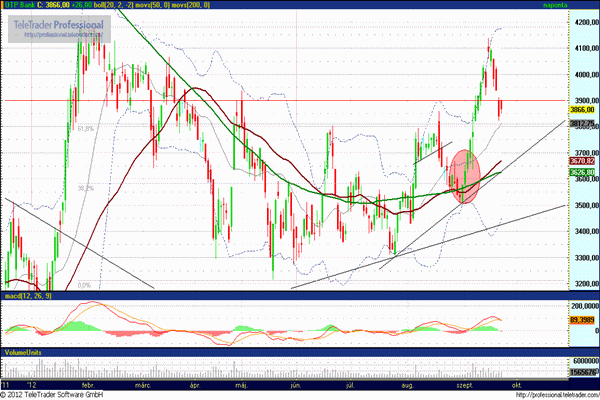Click the 3626,80 green price tag

coord(583,173)
